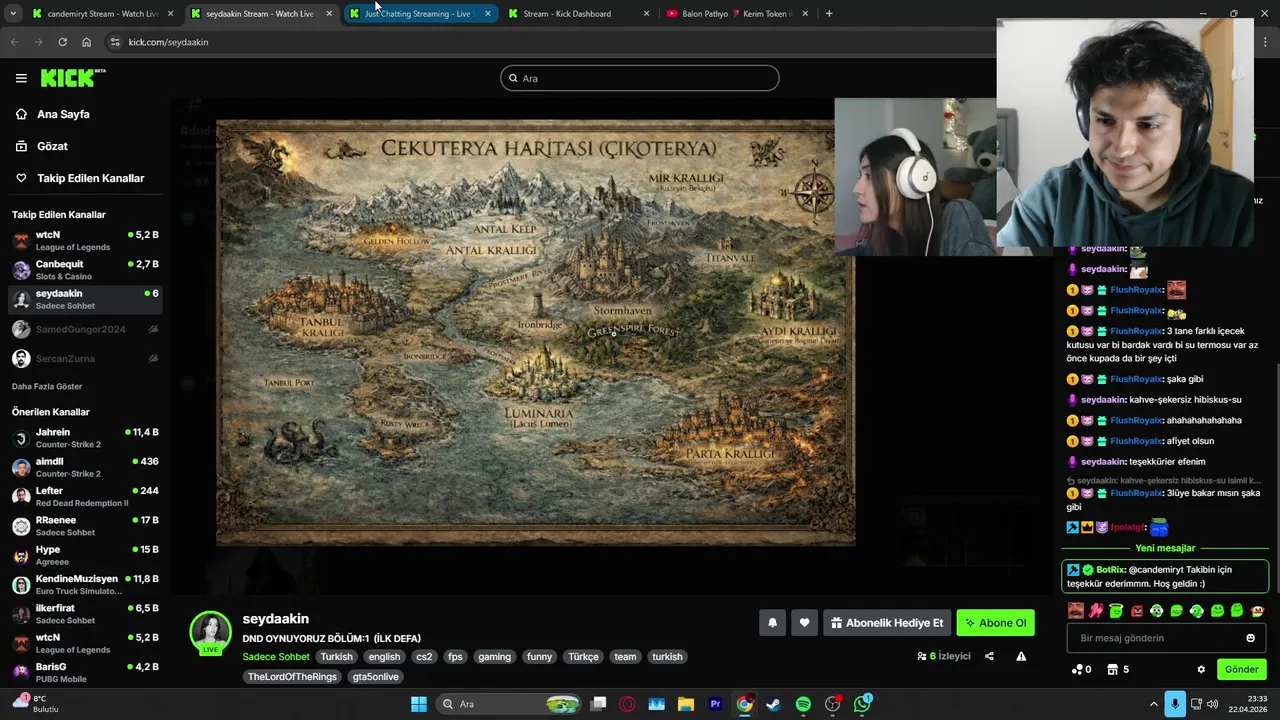Open Opera browser from the taskbar

627,704
